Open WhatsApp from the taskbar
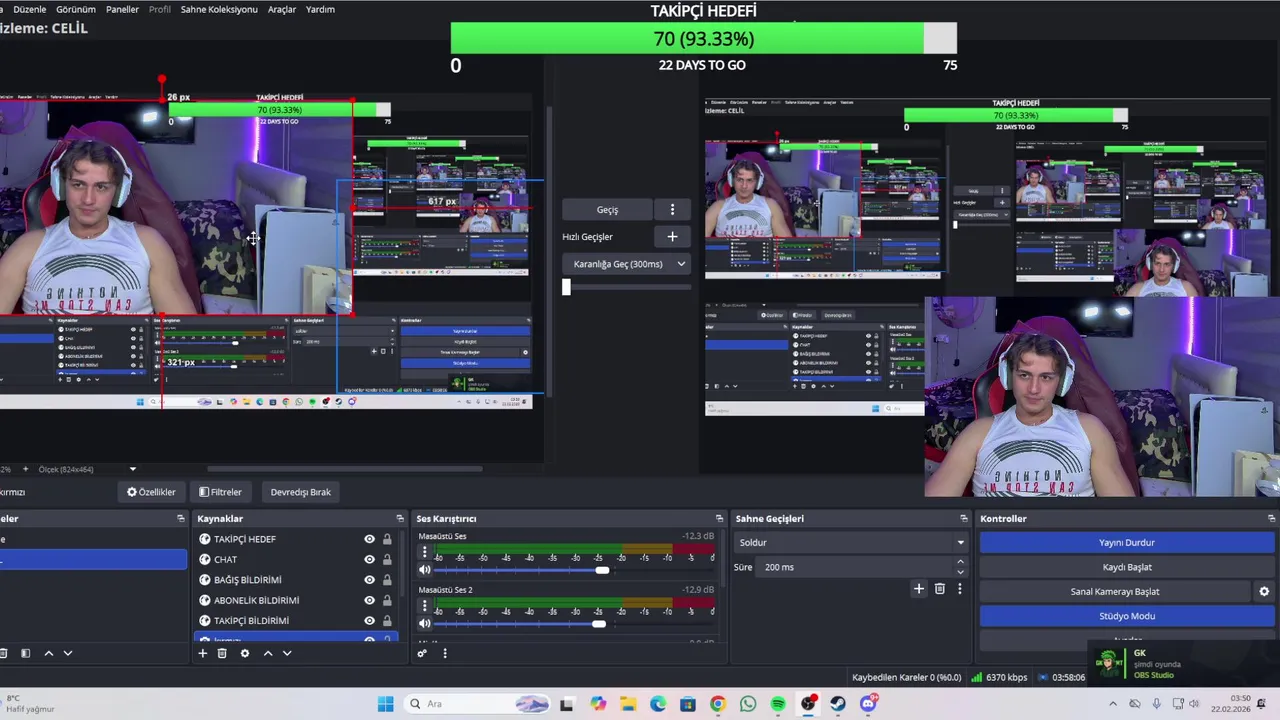The image size is (1280, 720). (748, 704)
